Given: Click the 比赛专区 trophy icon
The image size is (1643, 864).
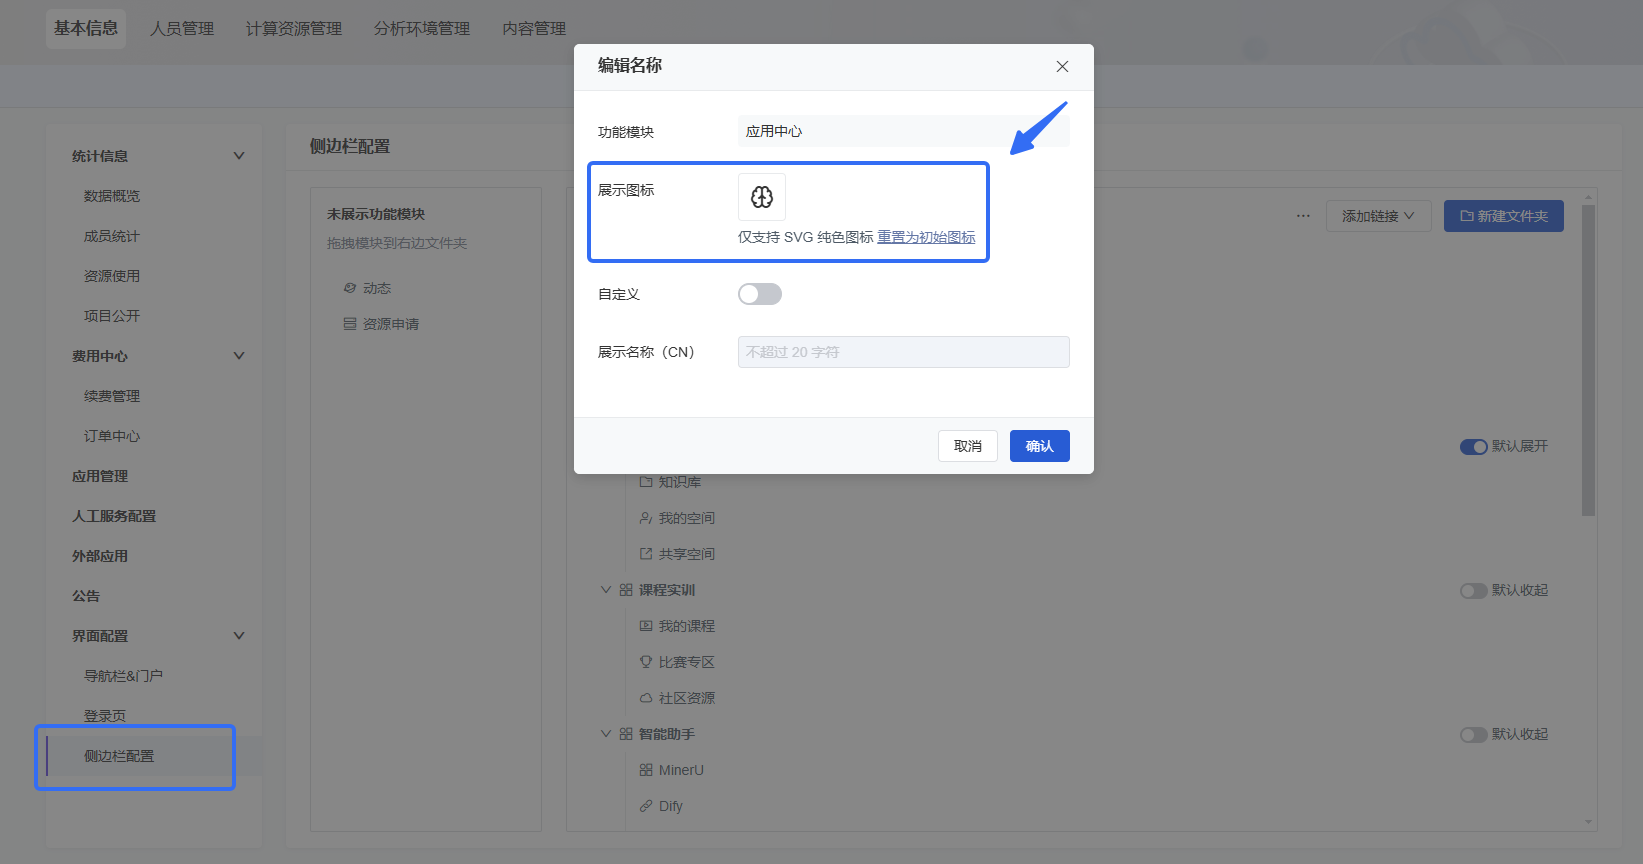Looking at the screenshot, I should point(646,662).
